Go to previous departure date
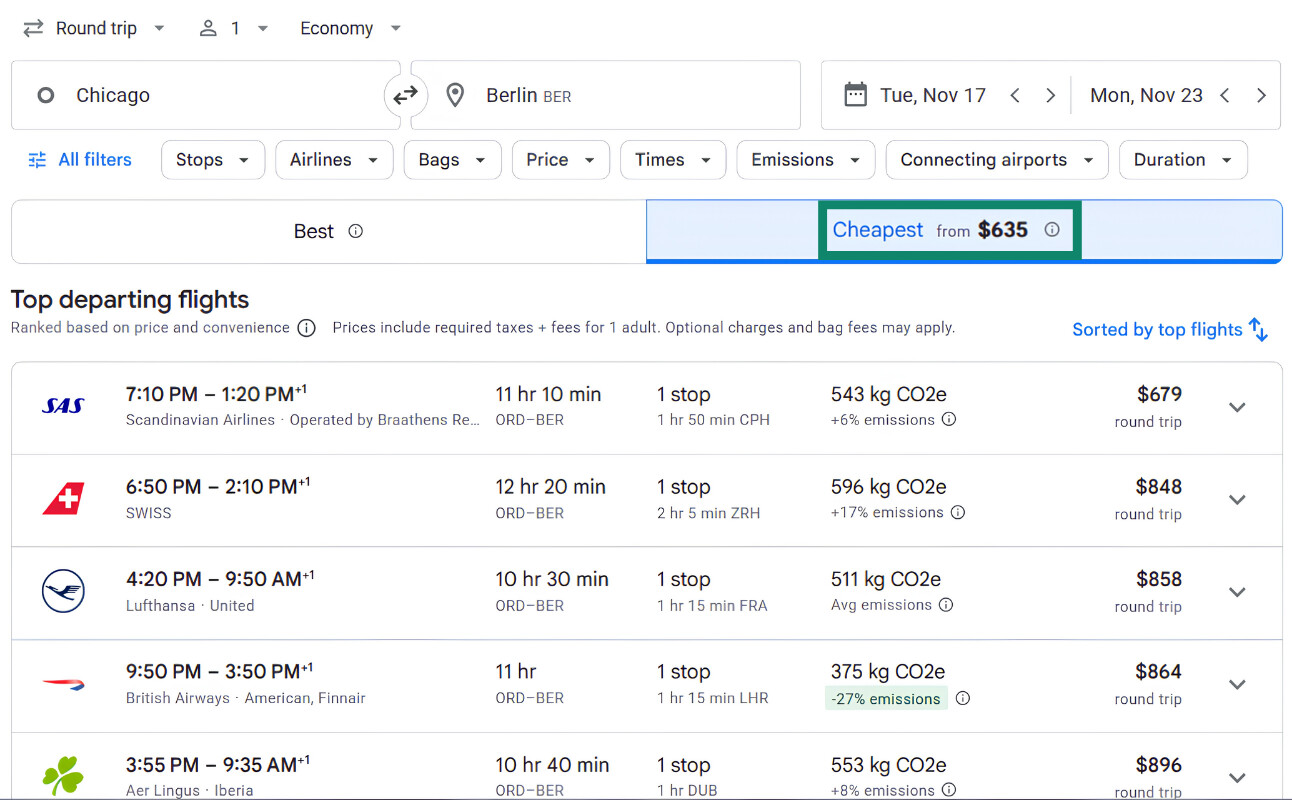This screenshot has height=800, width=1292. pyautogui.click(x=1015, y=96)
